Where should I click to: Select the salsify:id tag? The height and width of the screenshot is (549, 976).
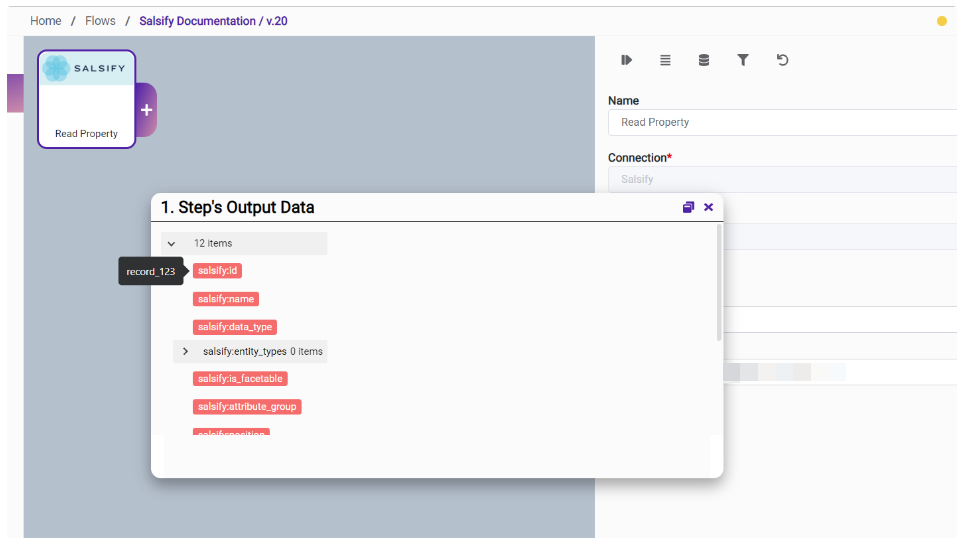(x=218, y=271)
